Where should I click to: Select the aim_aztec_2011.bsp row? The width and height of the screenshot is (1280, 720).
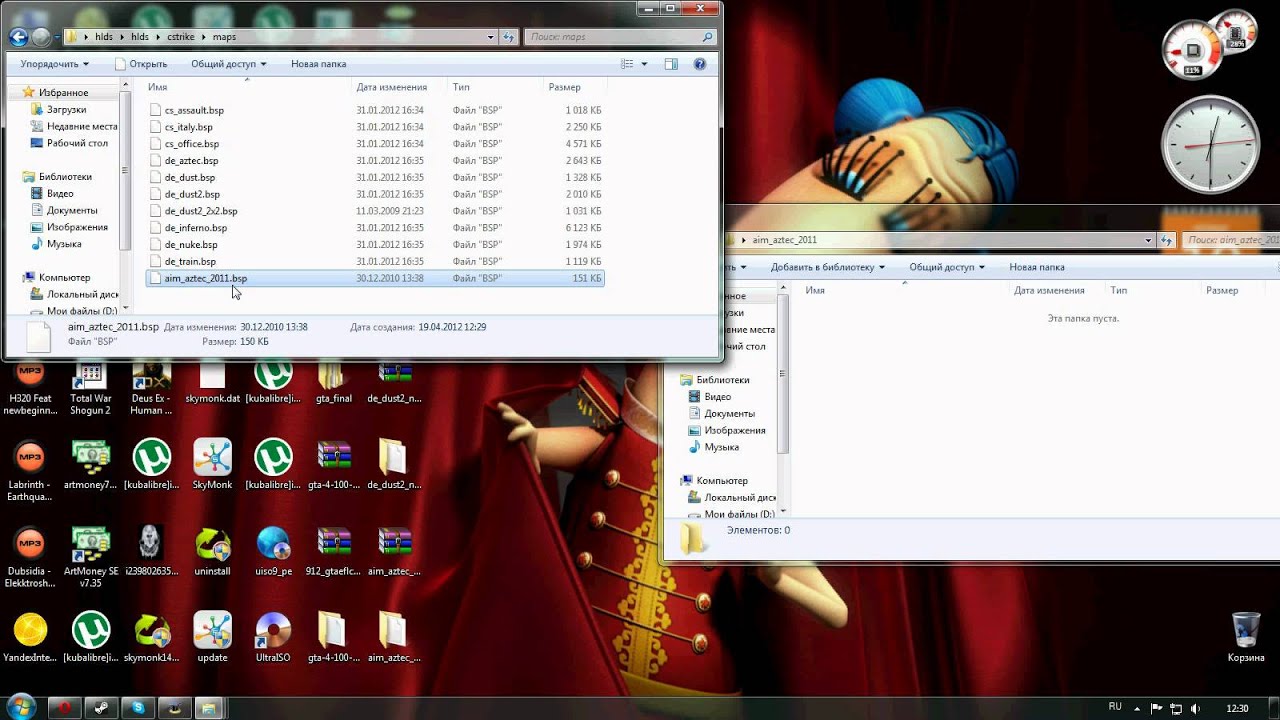tap(375, 278)
